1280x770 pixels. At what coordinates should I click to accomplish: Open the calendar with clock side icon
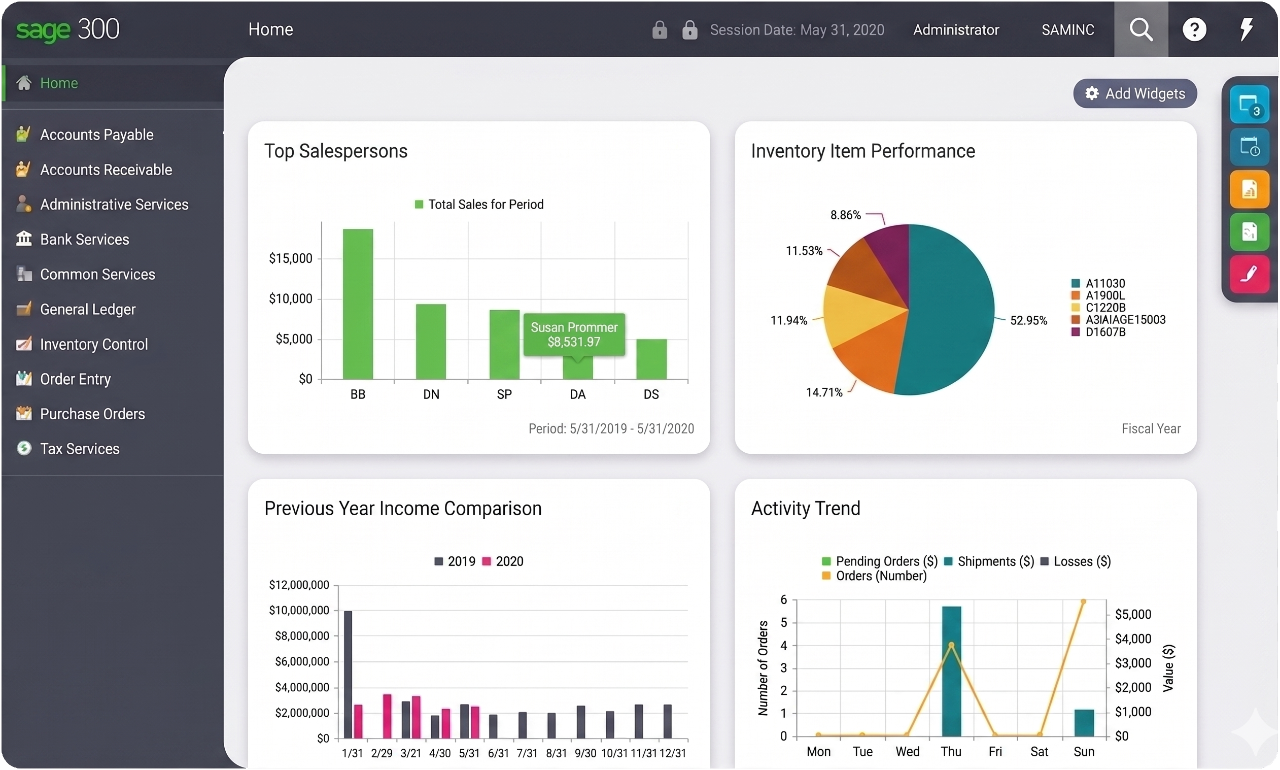(x=1249, y=147)
